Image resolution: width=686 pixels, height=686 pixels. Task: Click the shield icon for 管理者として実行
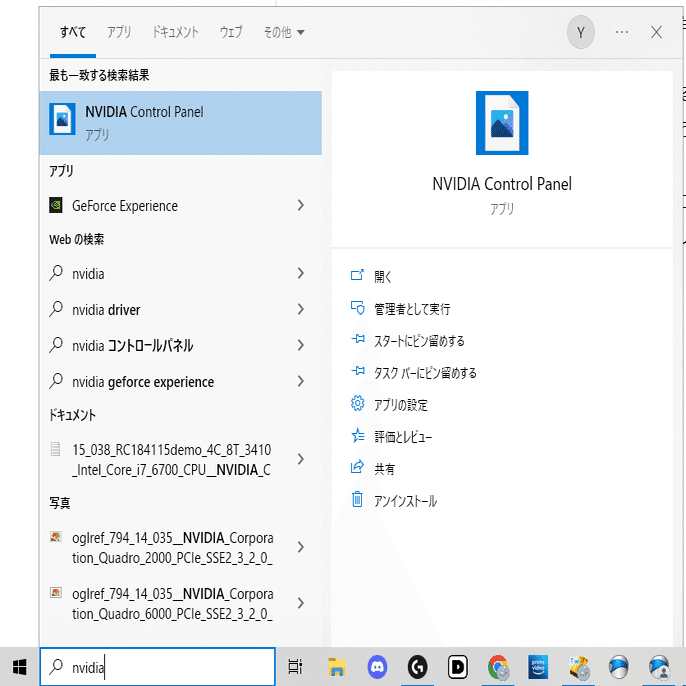point(357,308)
